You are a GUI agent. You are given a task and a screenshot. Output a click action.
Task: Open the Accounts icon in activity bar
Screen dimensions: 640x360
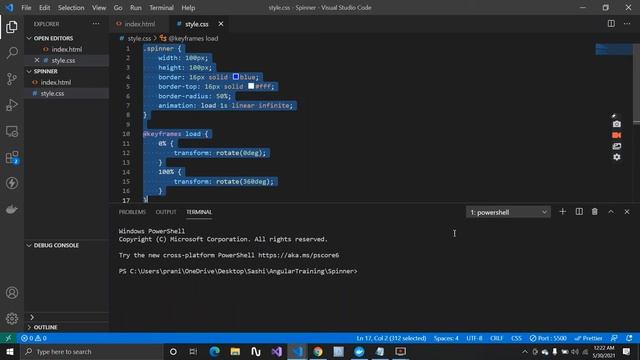pyautogui.click(x=12, y=293)
